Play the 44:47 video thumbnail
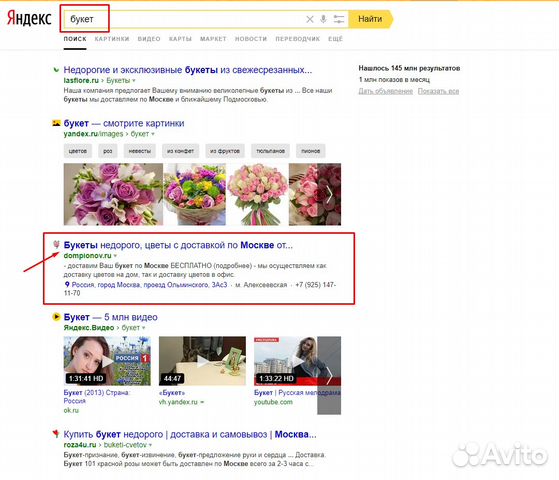 click(x=202, y=361)
